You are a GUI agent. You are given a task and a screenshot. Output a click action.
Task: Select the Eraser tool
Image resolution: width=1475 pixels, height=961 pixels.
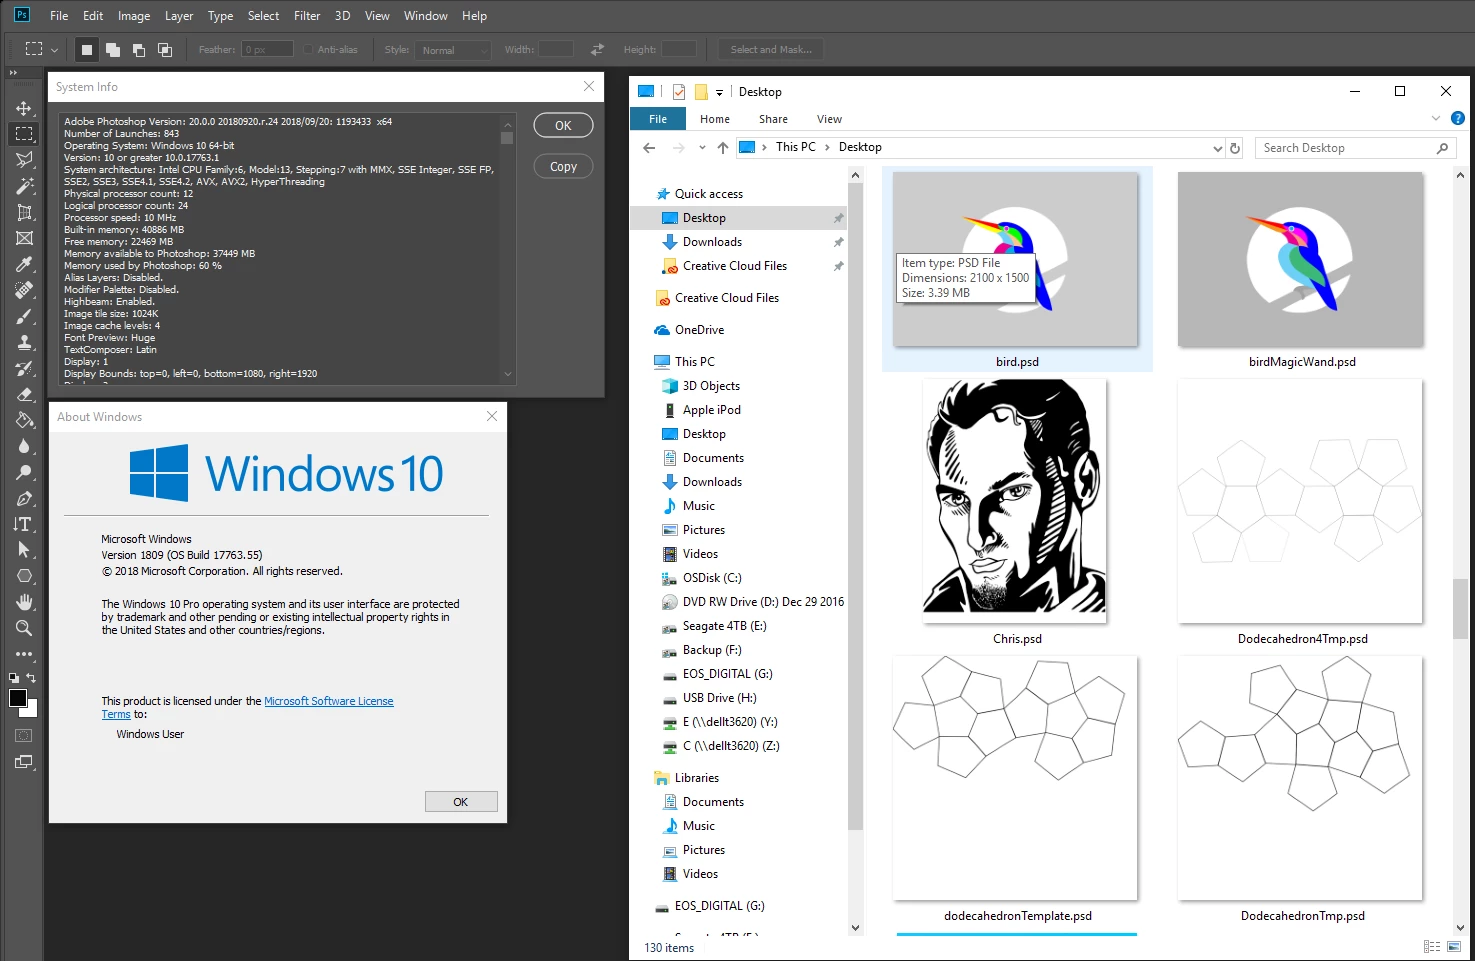point(24,394)
